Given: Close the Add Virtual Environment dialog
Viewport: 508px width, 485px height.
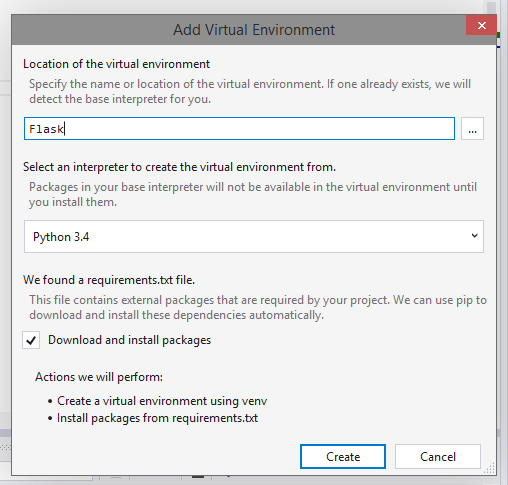Looking at the screenshot, I should (x=481, y=25).
